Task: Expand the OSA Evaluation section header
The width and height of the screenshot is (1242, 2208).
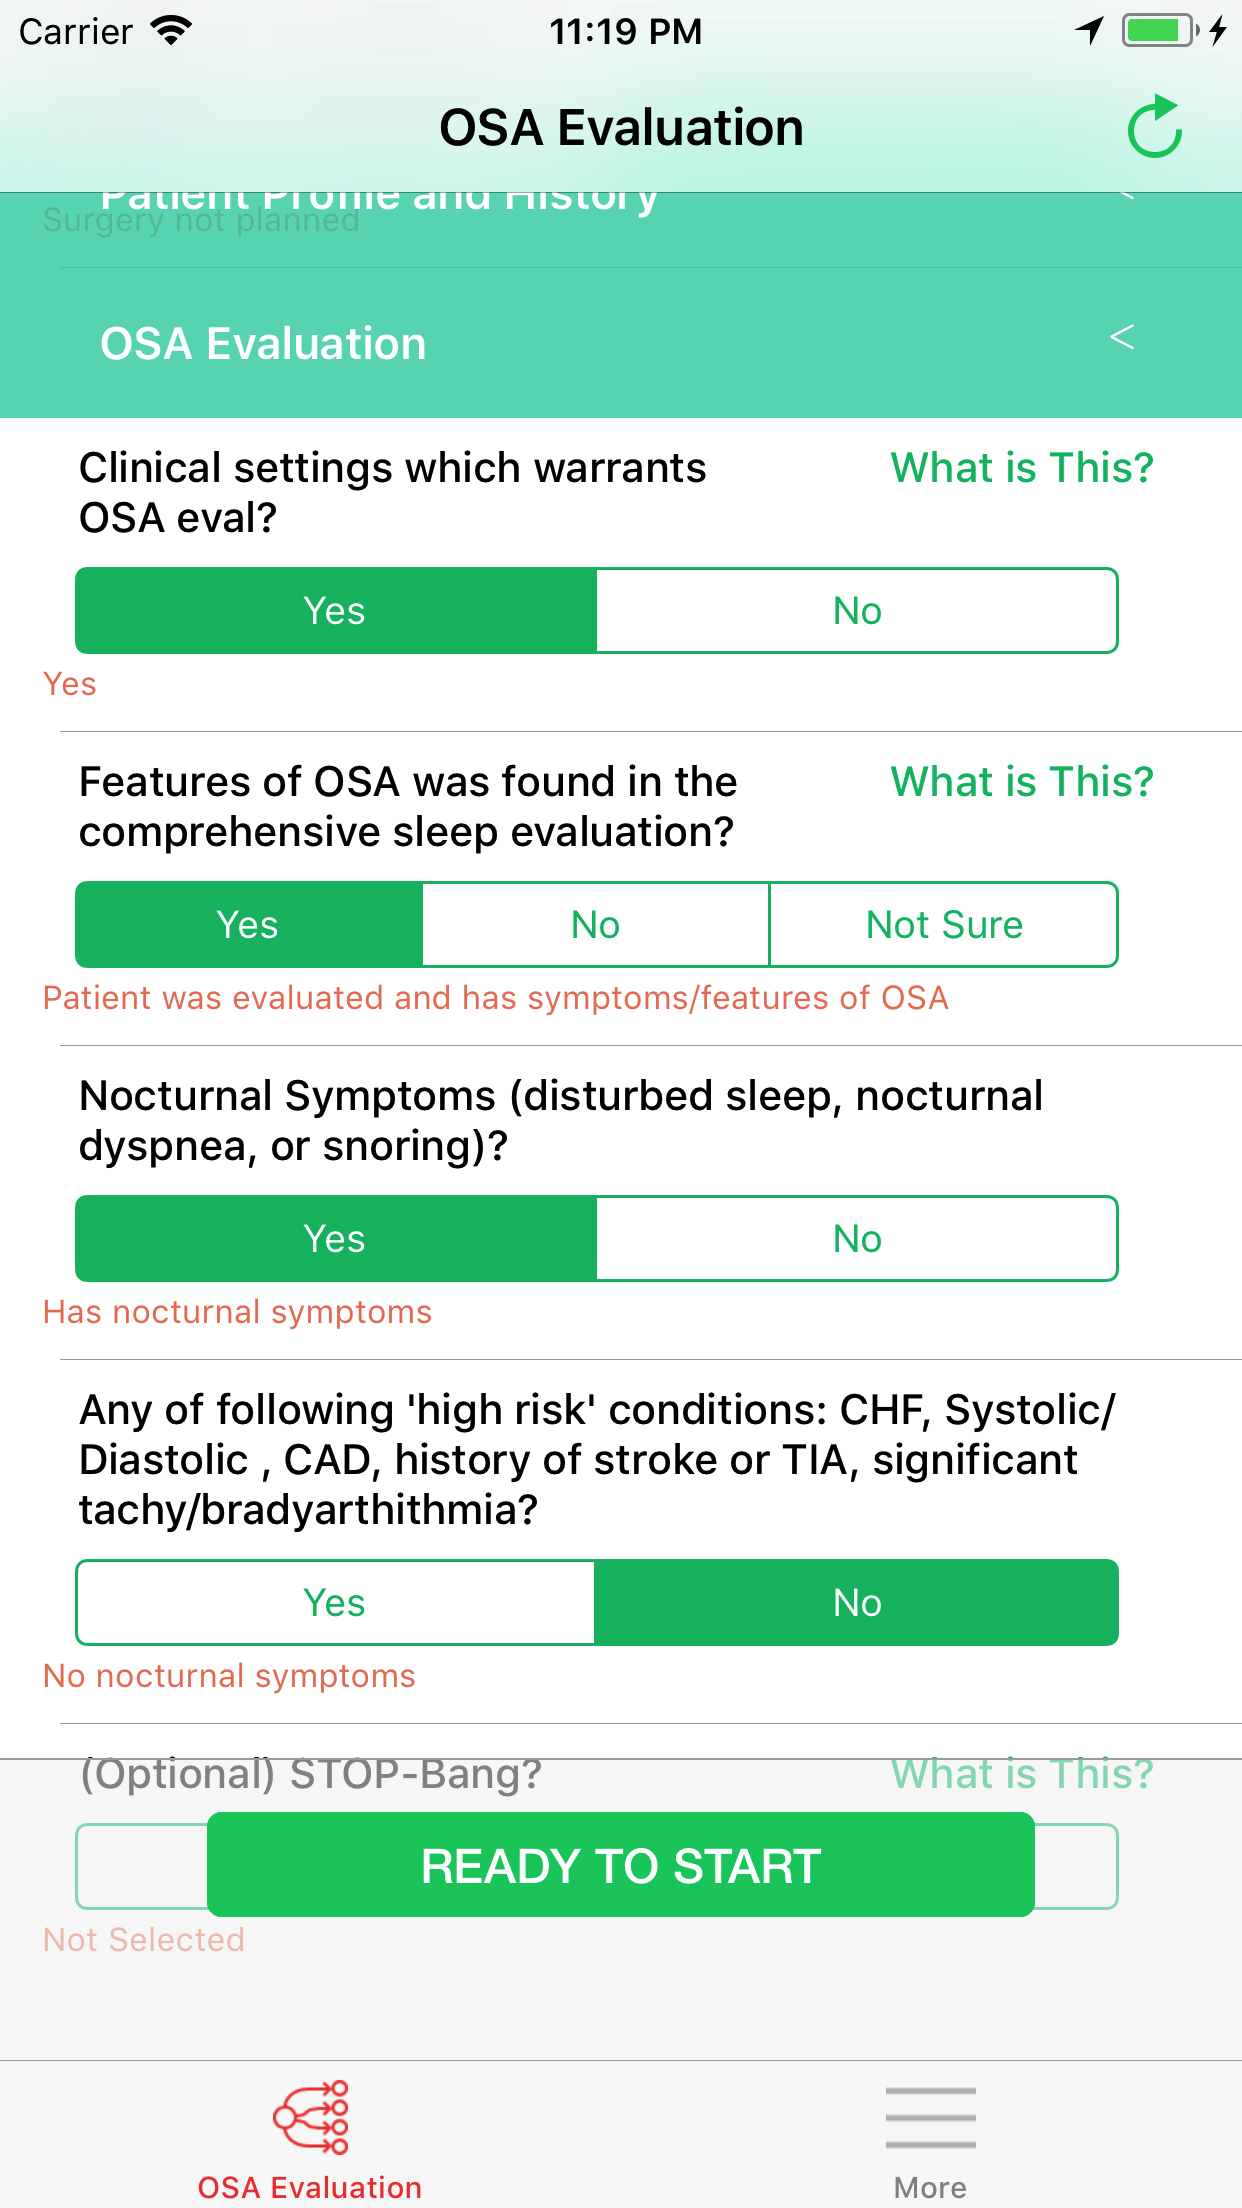Action: [x=263, y=344]
